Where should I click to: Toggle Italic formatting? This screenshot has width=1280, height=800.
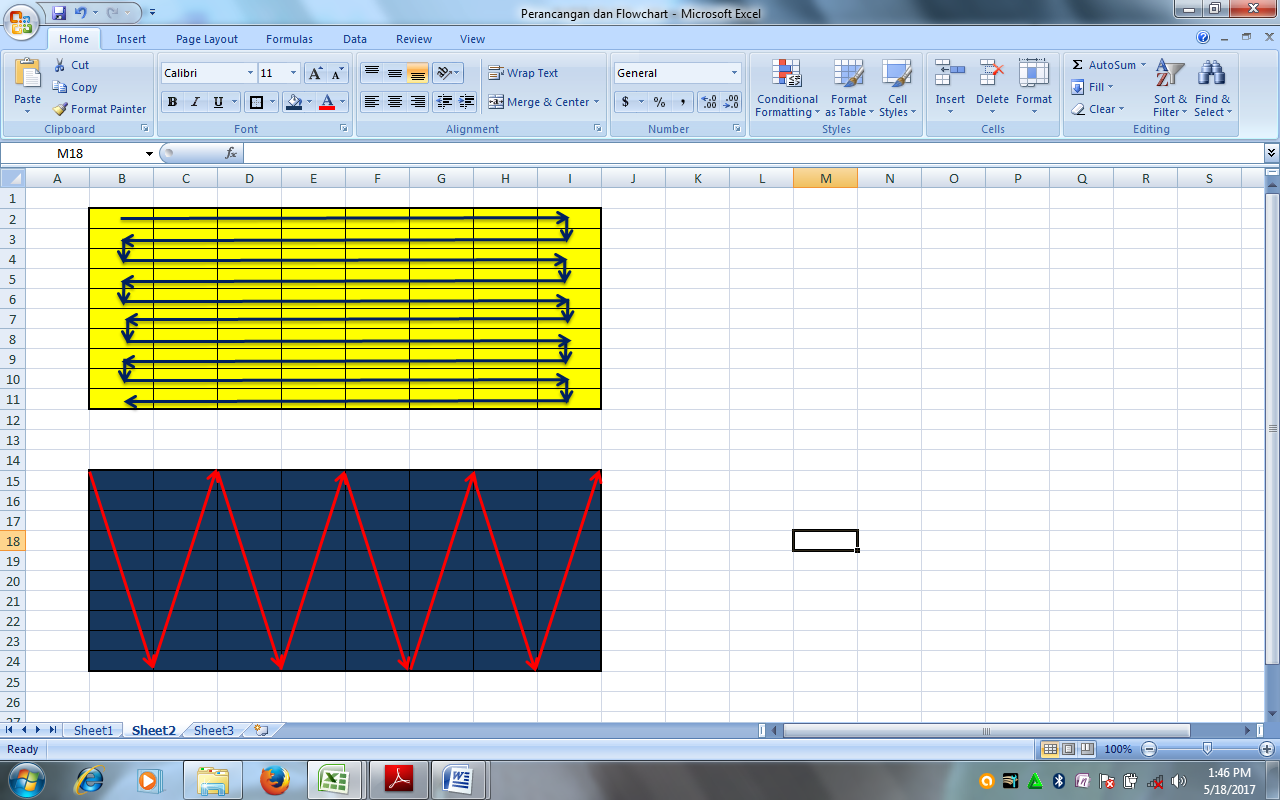coord(195,102)
